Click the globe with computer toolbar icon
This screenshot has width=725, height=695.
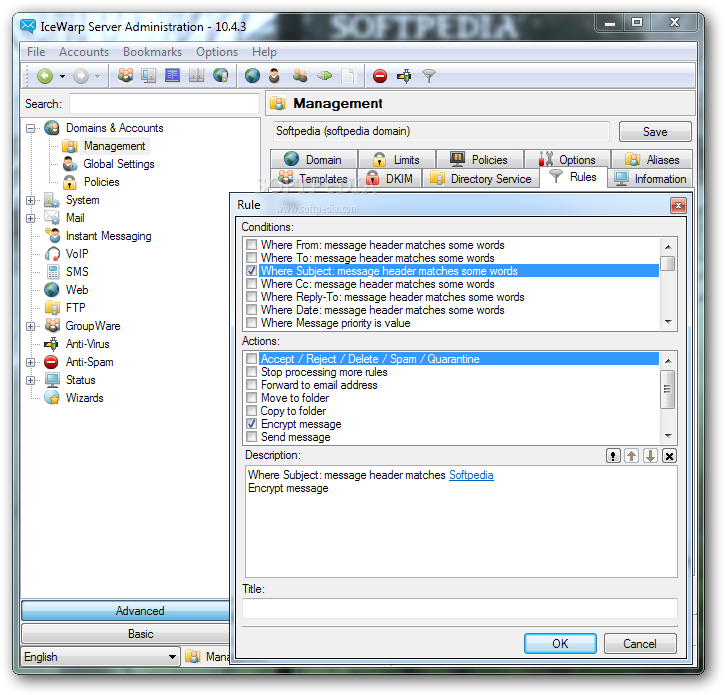pyautogui.click(x=221, y=75)
